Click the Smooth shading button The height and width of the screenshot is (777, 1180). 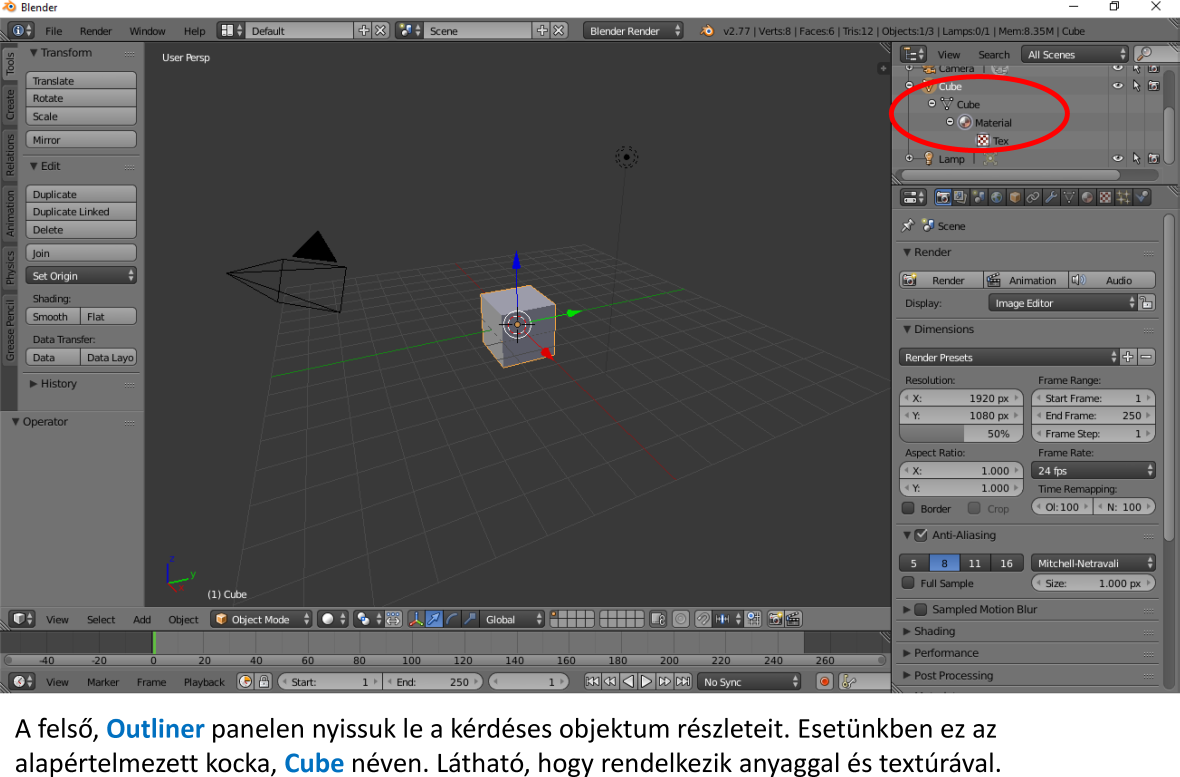point(53,316)
